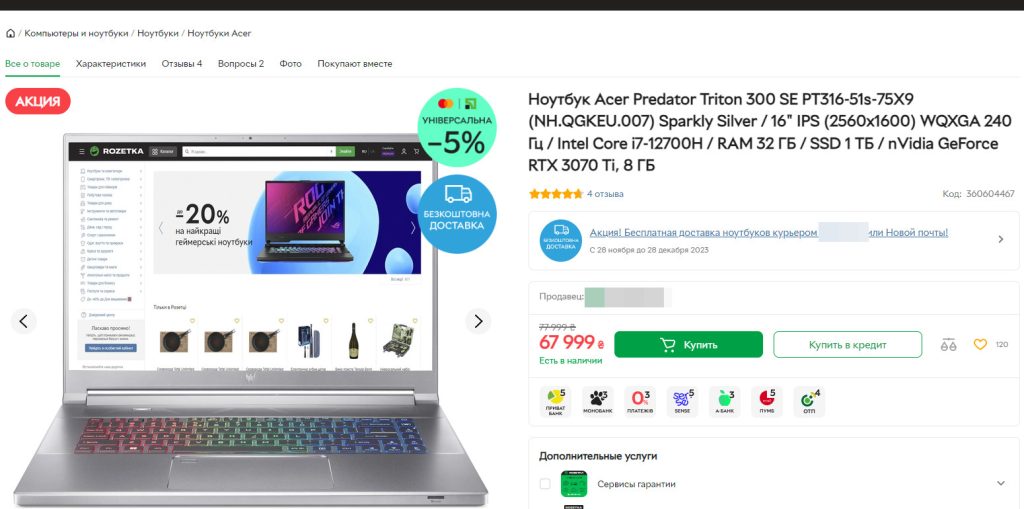Open free delivery promo details arrow
This screenshot has height=509, width=1024.
[x=1000, y=240]
